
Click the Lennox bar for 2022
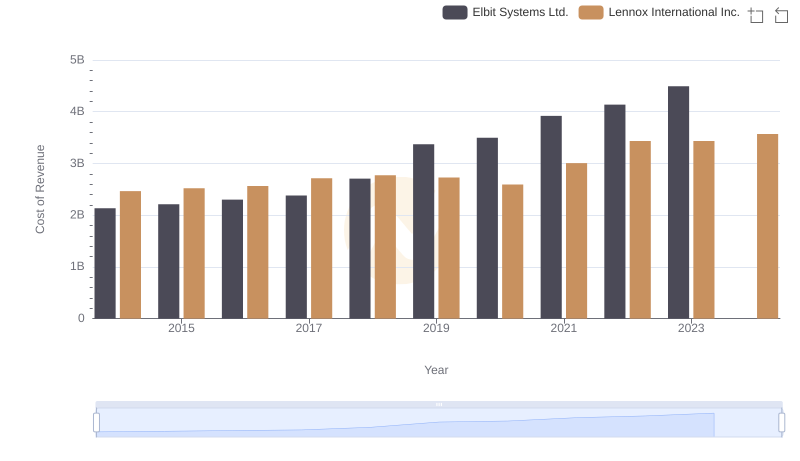click(640, 230)
